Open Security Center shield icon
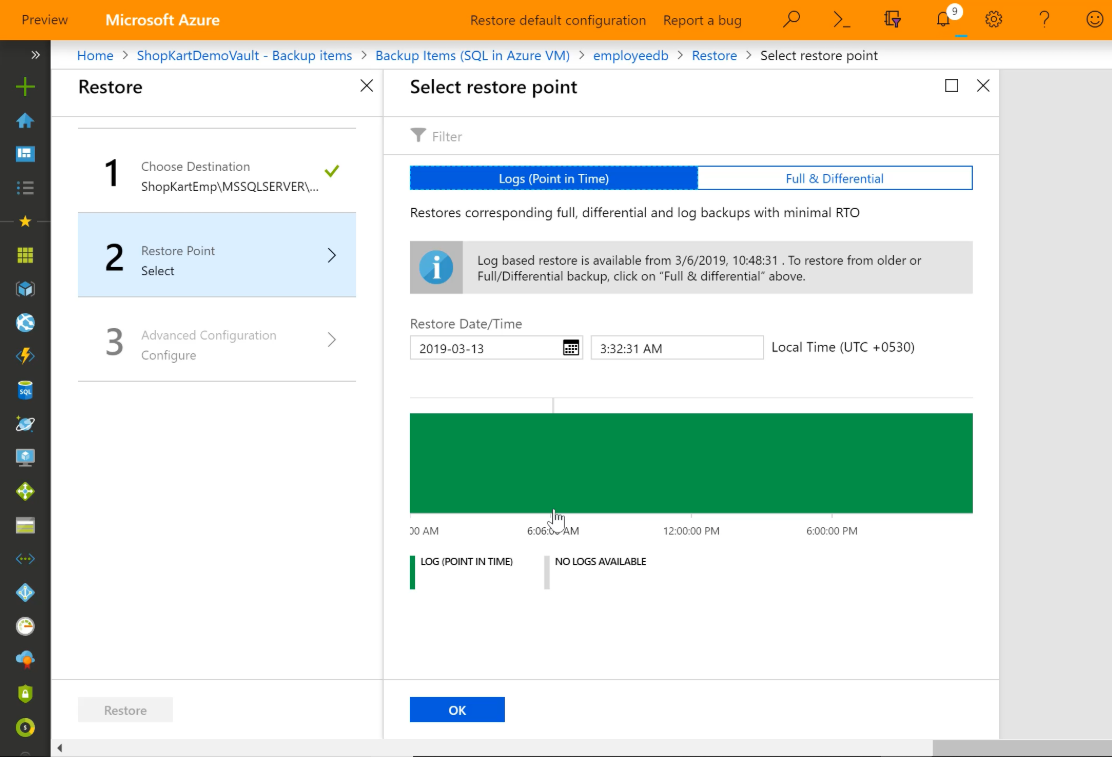This screenshot has width=1112, height=758. (x=25, y=693)
